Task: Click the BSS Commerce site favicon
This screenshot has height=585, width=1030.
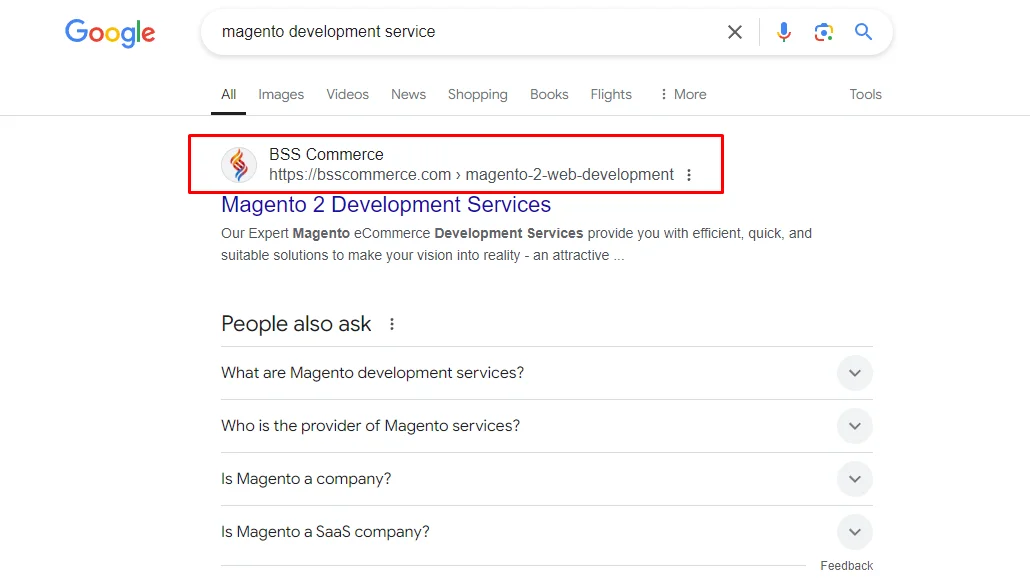Action: coord(238,164)
